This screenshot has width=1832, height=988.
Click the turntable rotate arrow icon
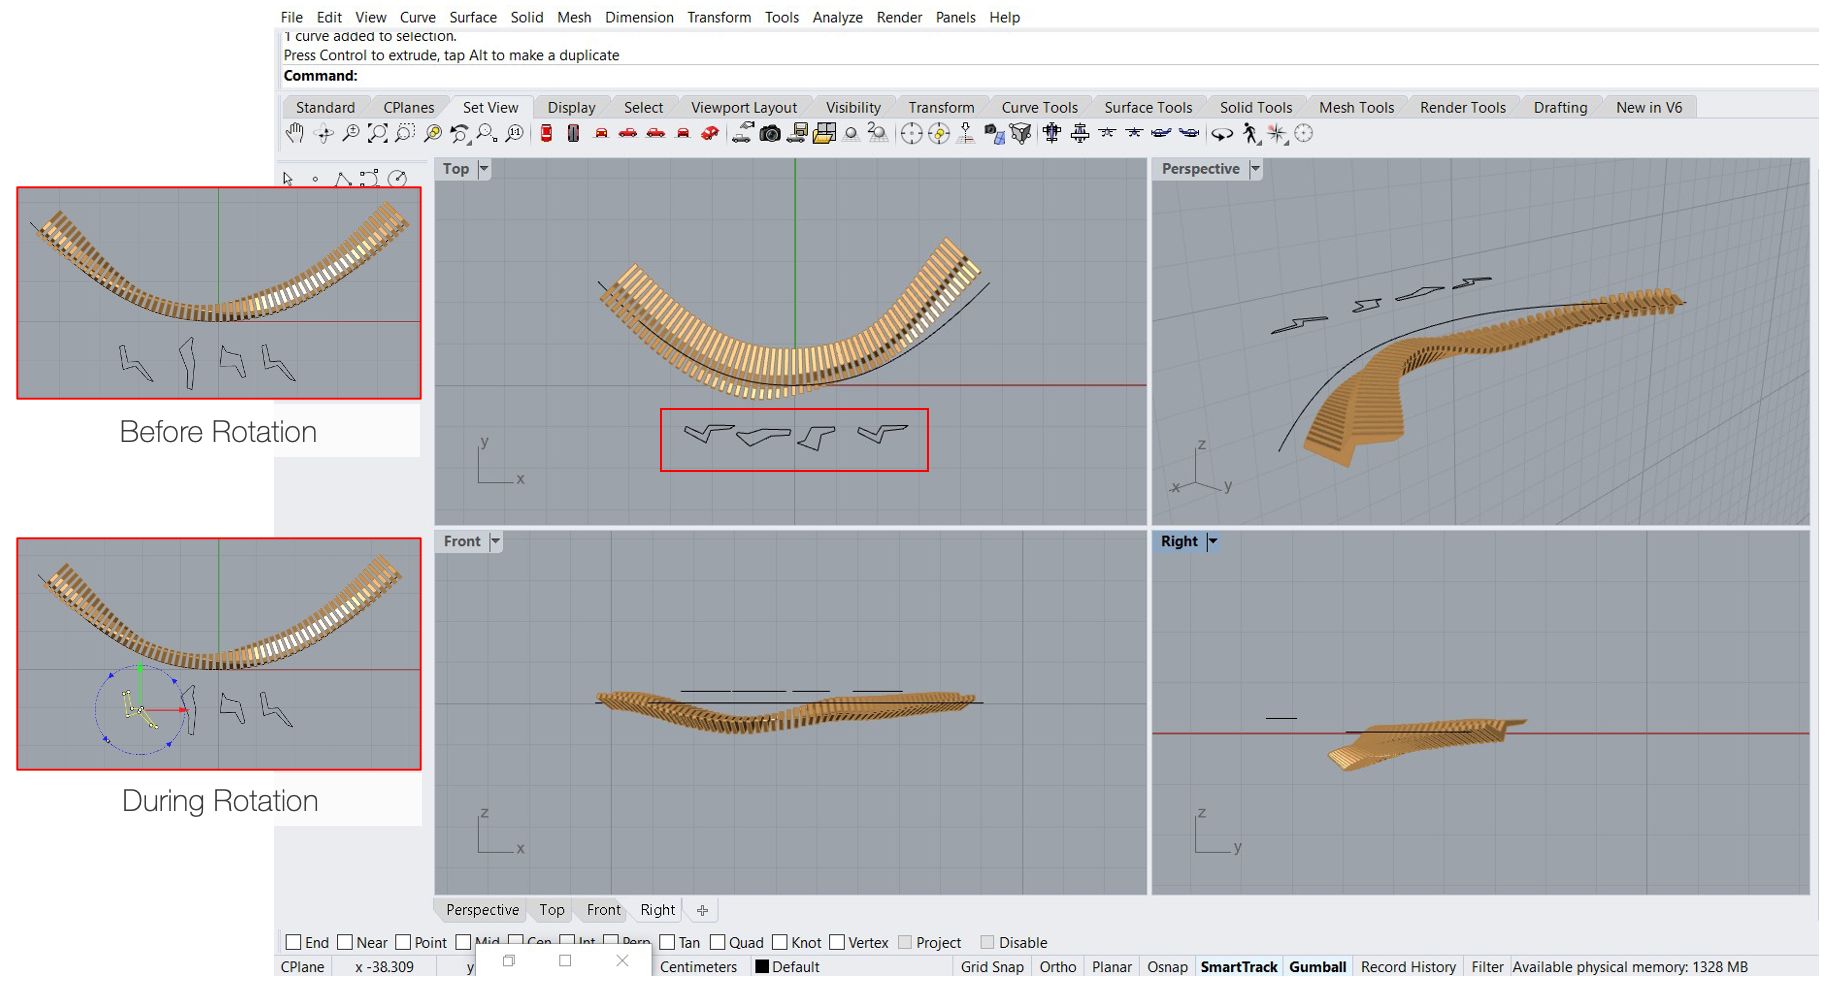pyautogui.click(x=1222, y=133)
